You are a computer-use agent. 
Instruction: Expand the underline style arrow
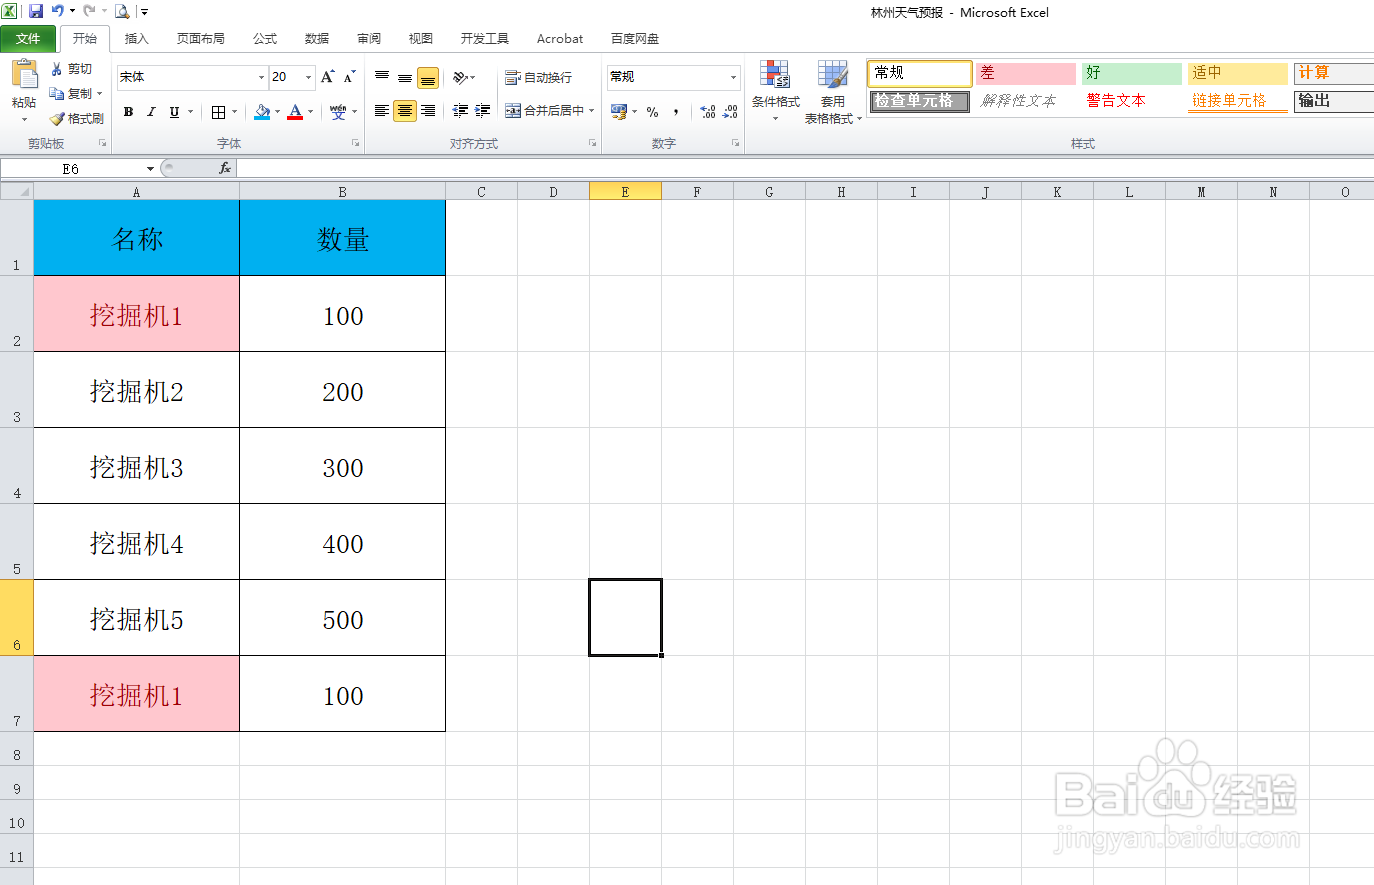pyautogui.click(x=190, y=112)
